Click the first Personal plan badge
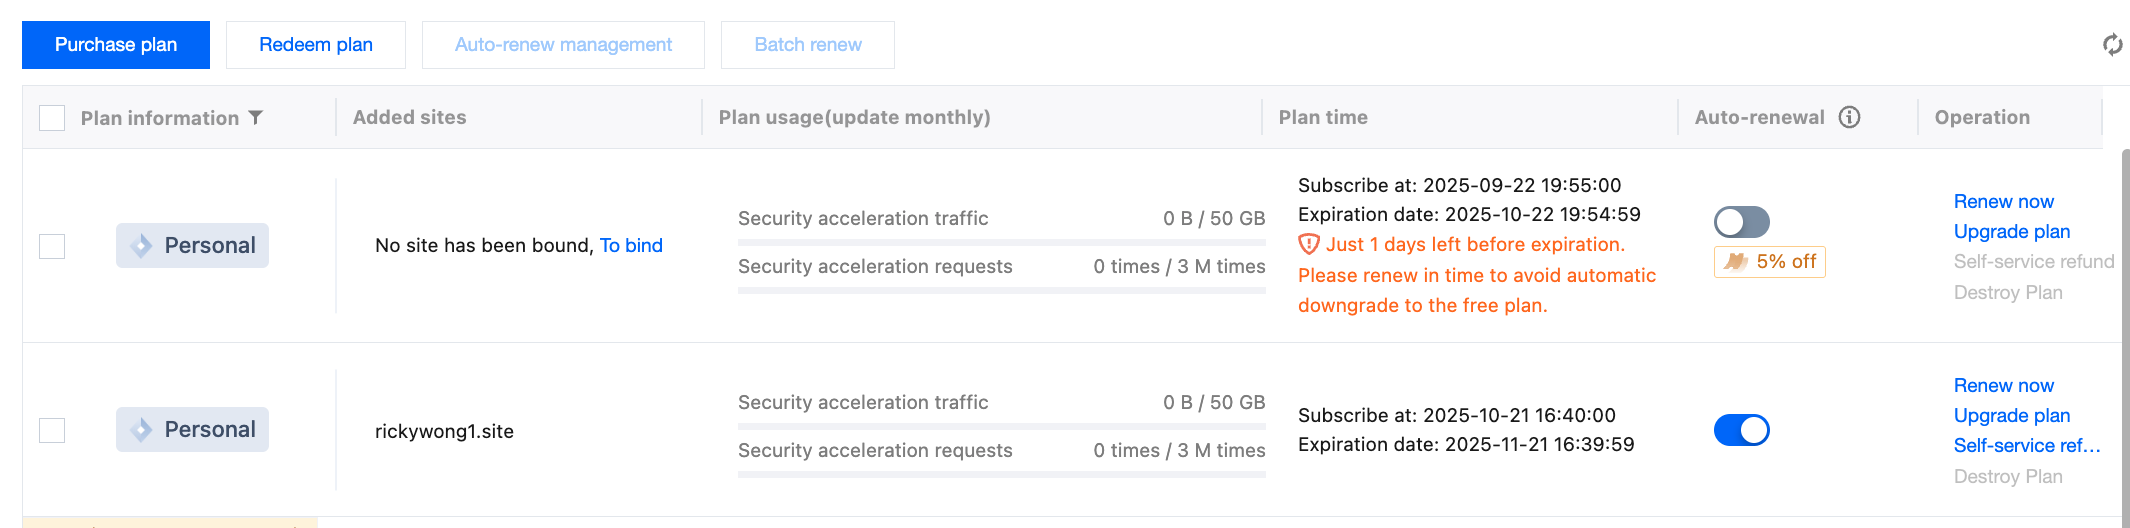Image resolution: width=2130 pixels, height=528 pixels. coord(192,246)
